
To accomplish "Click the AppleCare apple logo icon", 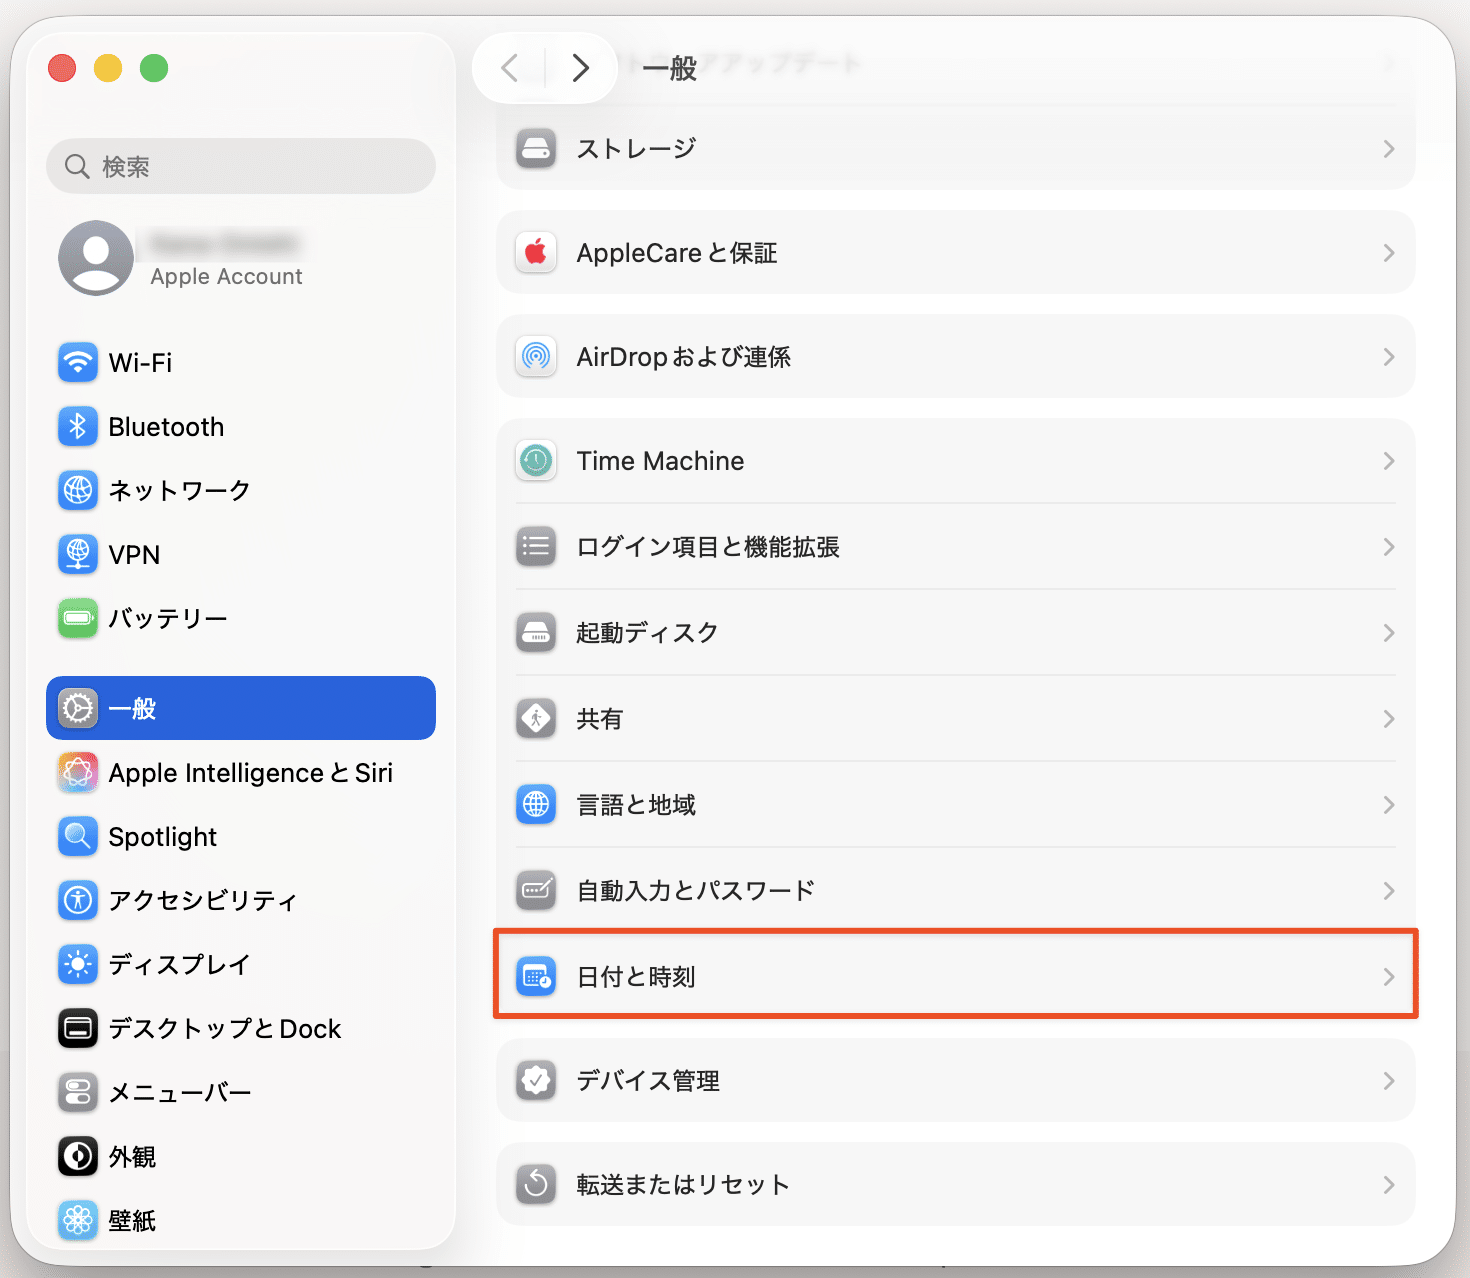I will 536,253.
